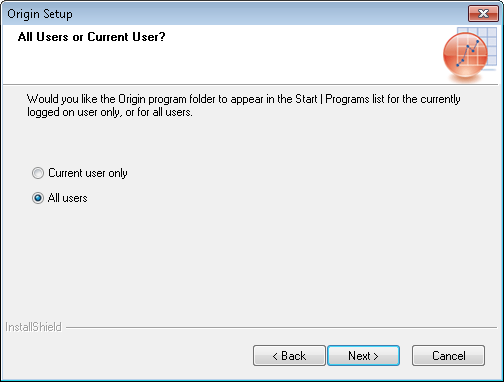Continue setup with the Next button
504x382 pixels.
click(x=363, y=356)
